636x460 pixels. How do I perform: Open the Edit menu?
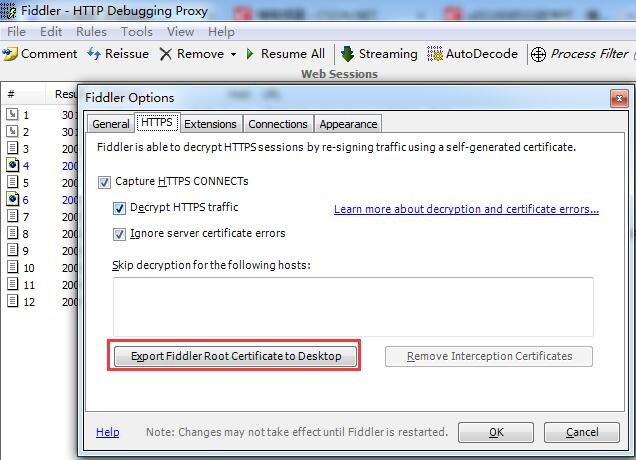pos(51,32)
